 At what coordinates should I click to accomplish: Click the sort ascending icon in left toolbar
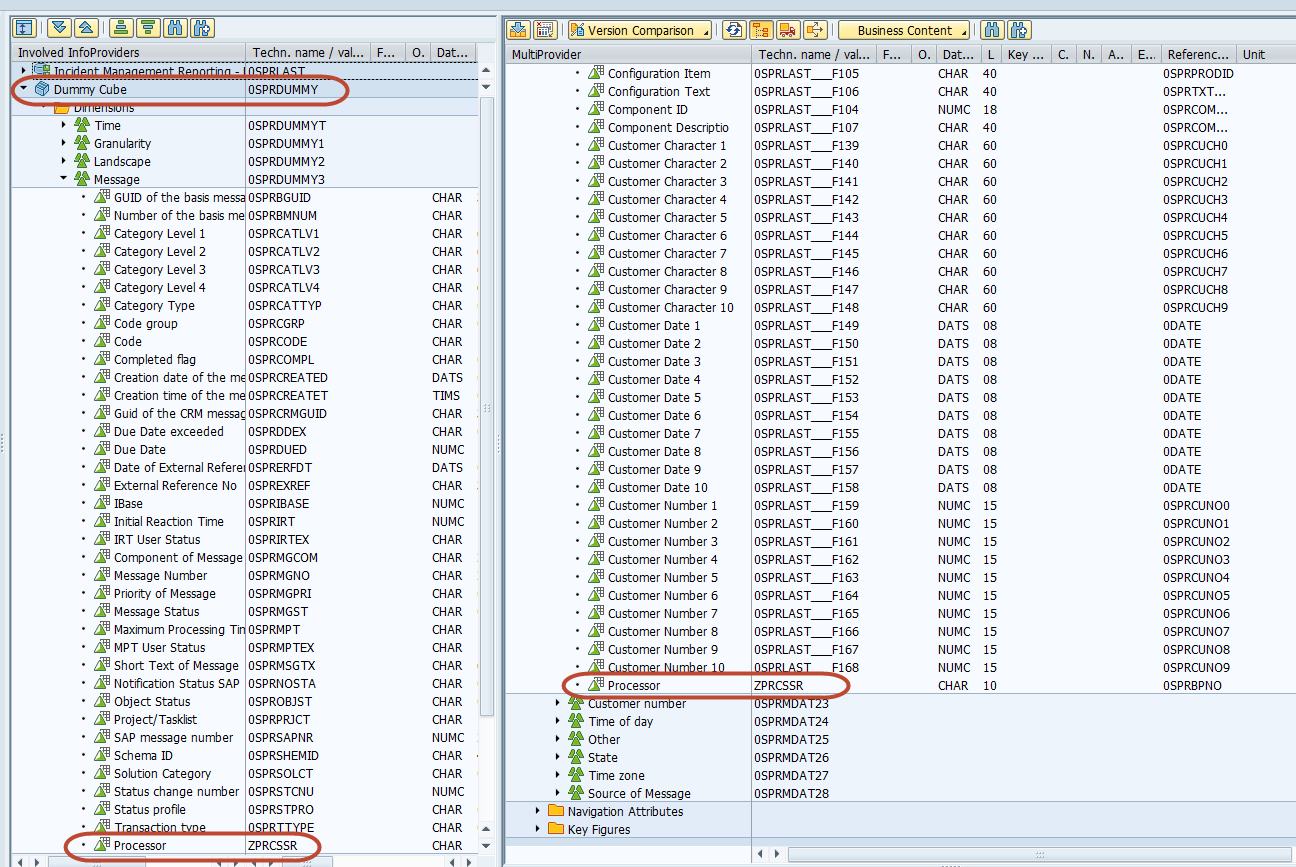pos(121,29)
